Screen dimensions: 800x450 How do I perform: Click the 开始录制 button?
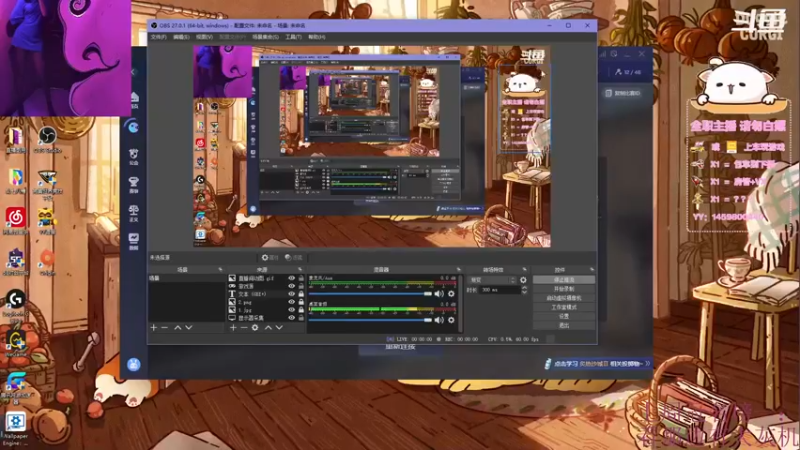[564, 289]
